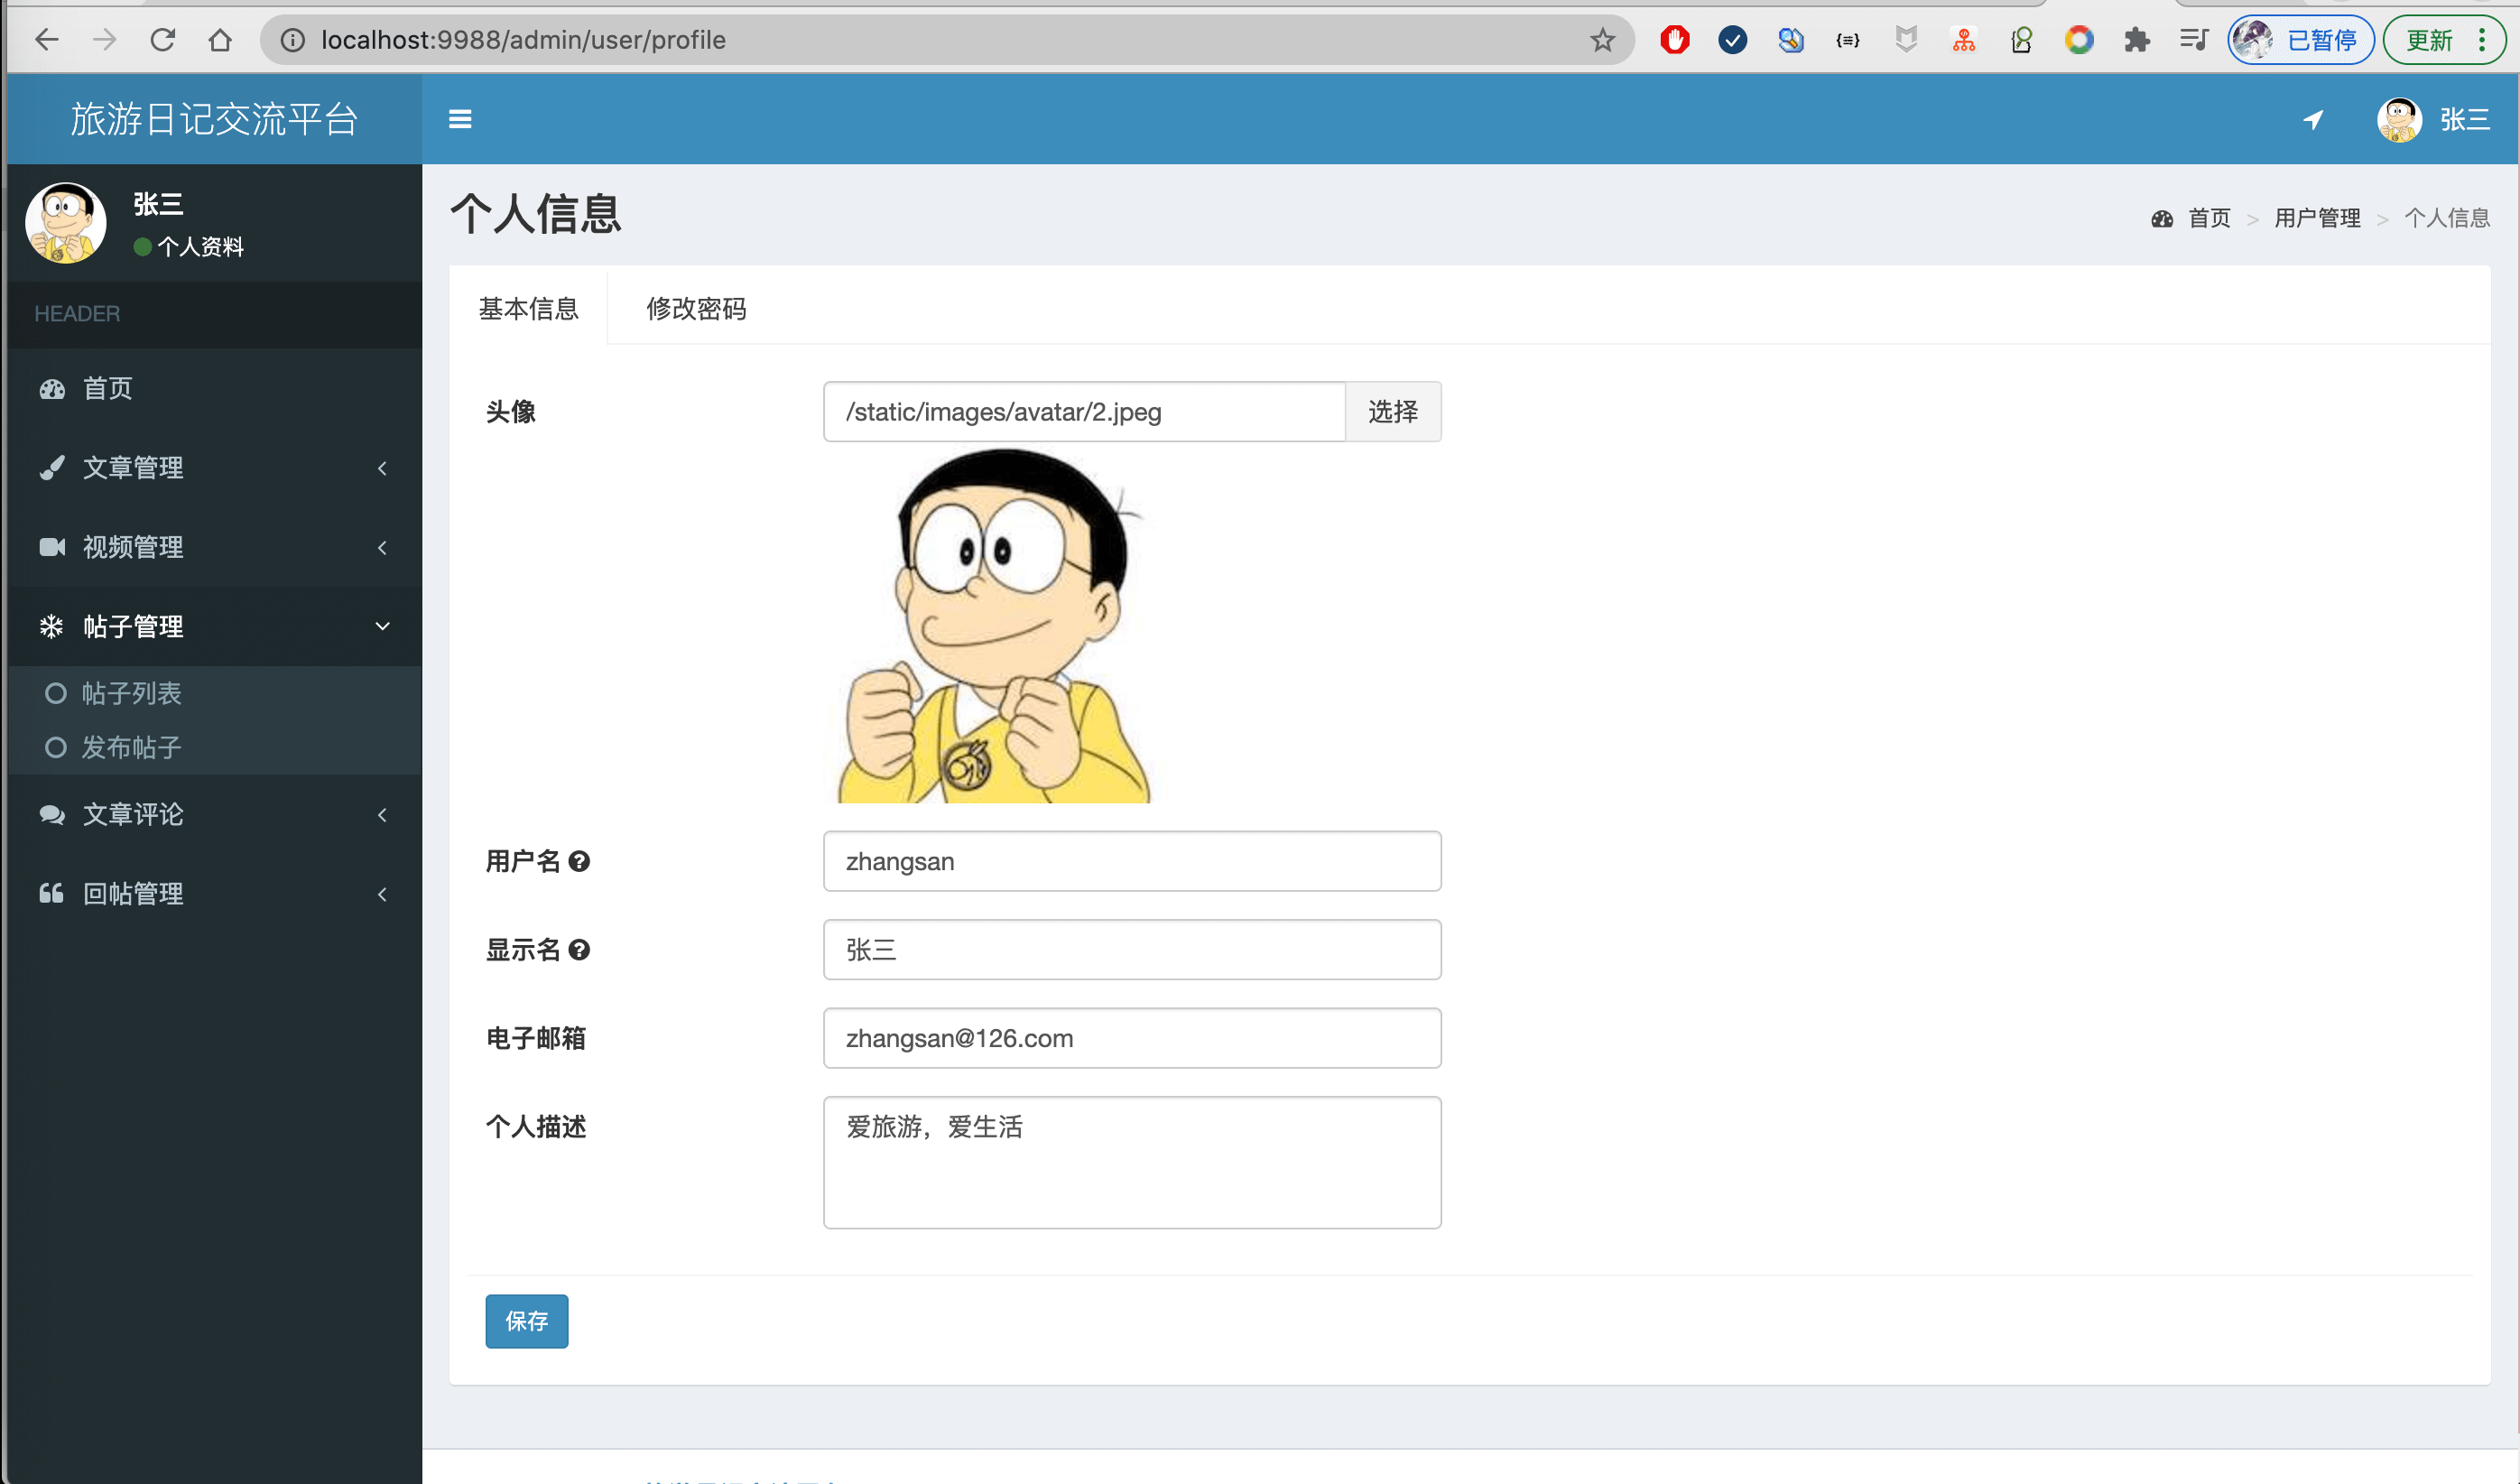This screenshot has height=1484, width=2520.
Task: Click the 帖子管理 sidebar icon
Action: click(x=51, y=626)
